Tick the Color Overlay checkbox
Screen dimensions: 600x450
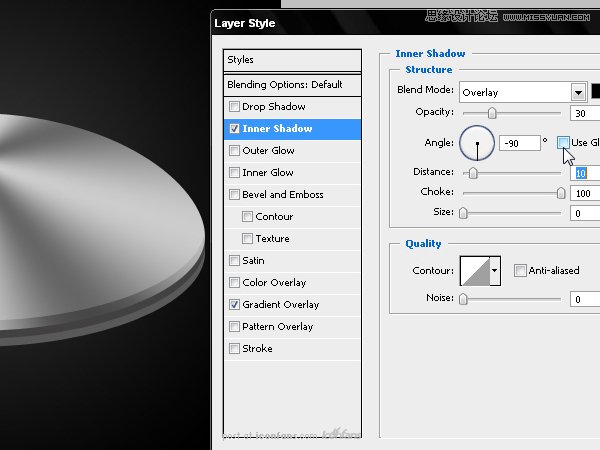234,282
